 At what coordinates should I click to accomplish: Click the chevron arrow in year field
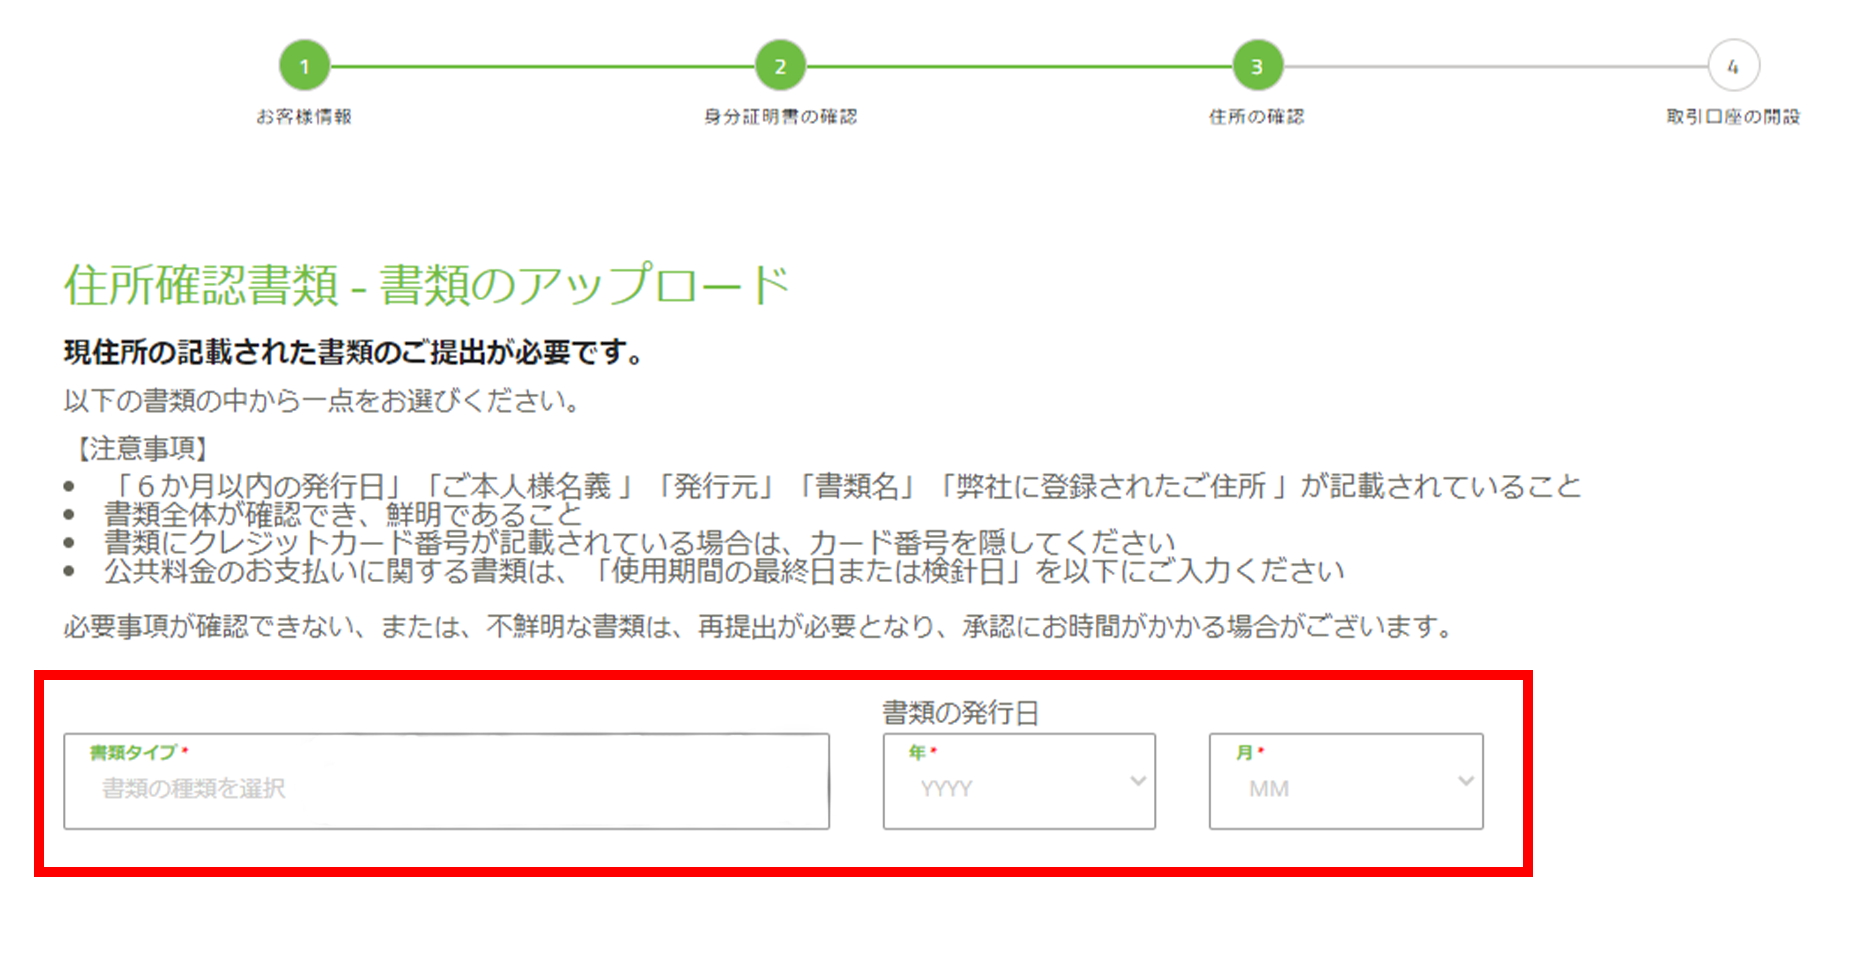point(1138,781)
